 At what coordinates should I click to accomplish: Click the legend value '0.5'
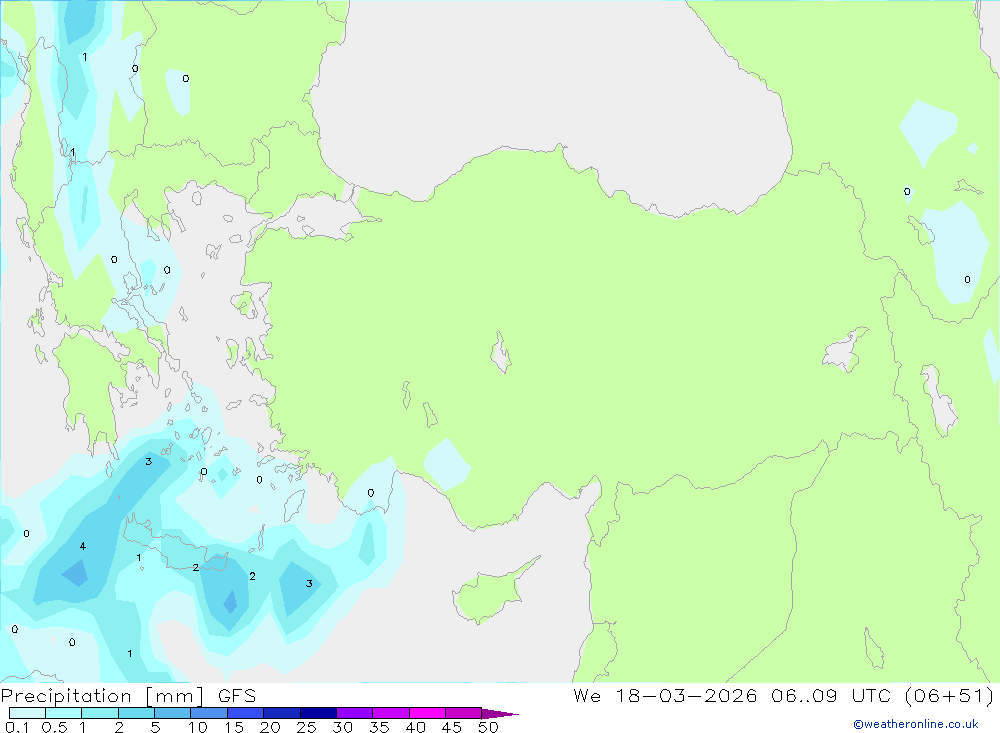pos(54,727)
